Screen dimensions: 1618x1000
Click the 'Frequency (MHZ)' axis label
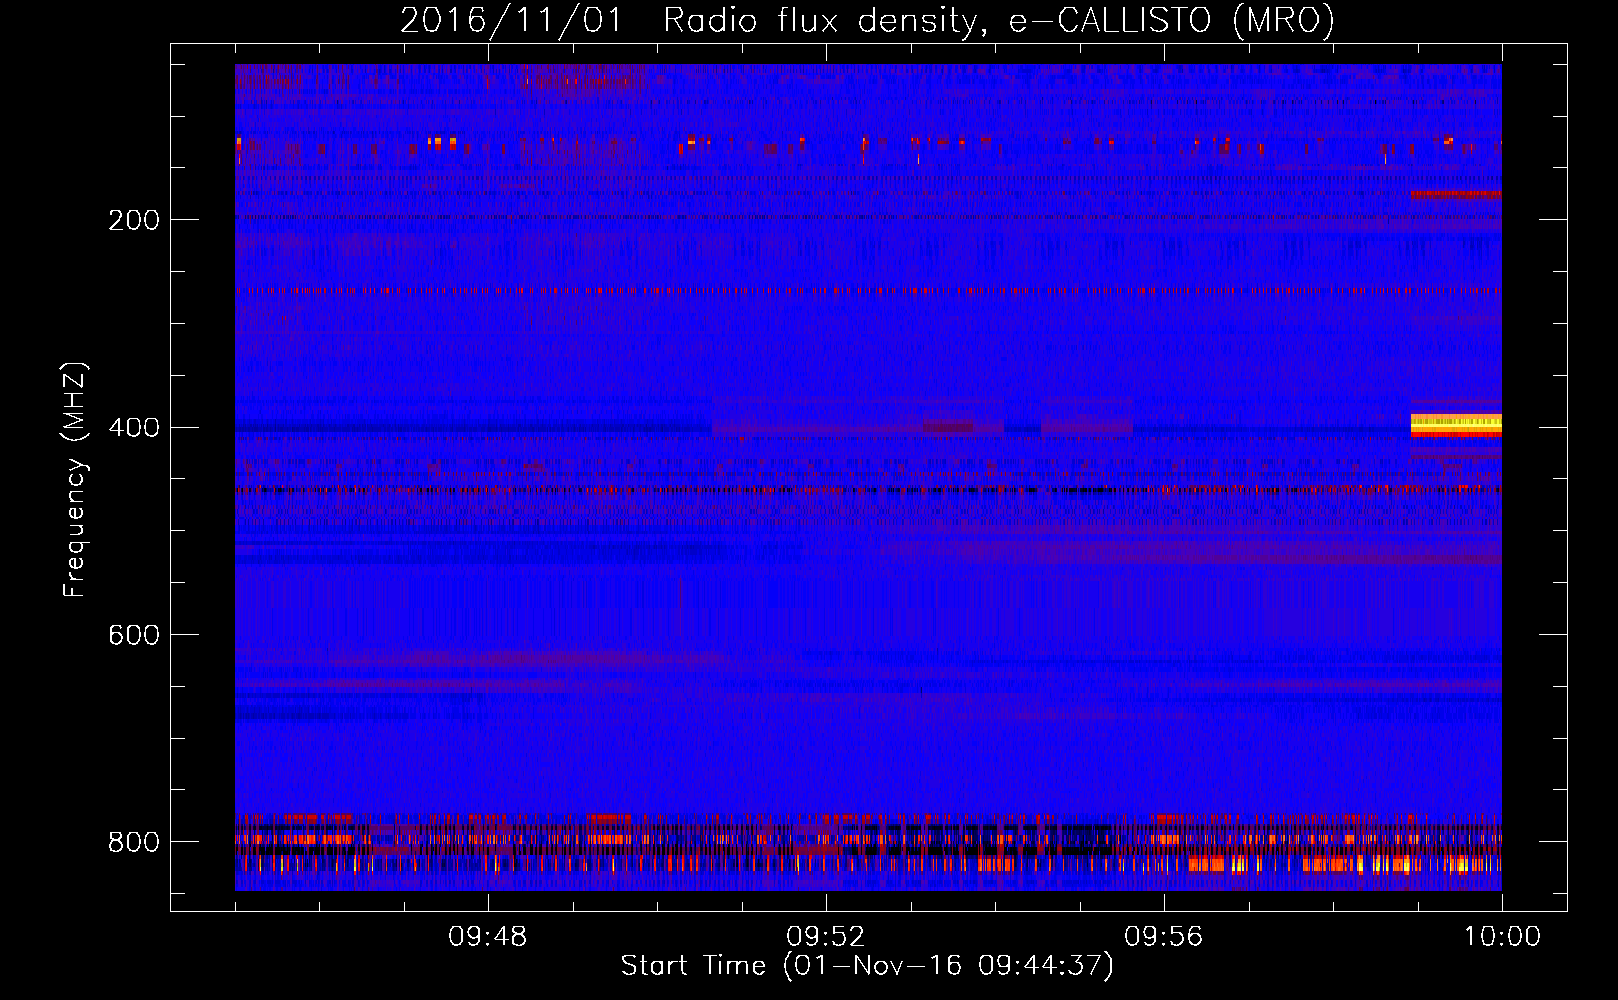pos(74,480)
